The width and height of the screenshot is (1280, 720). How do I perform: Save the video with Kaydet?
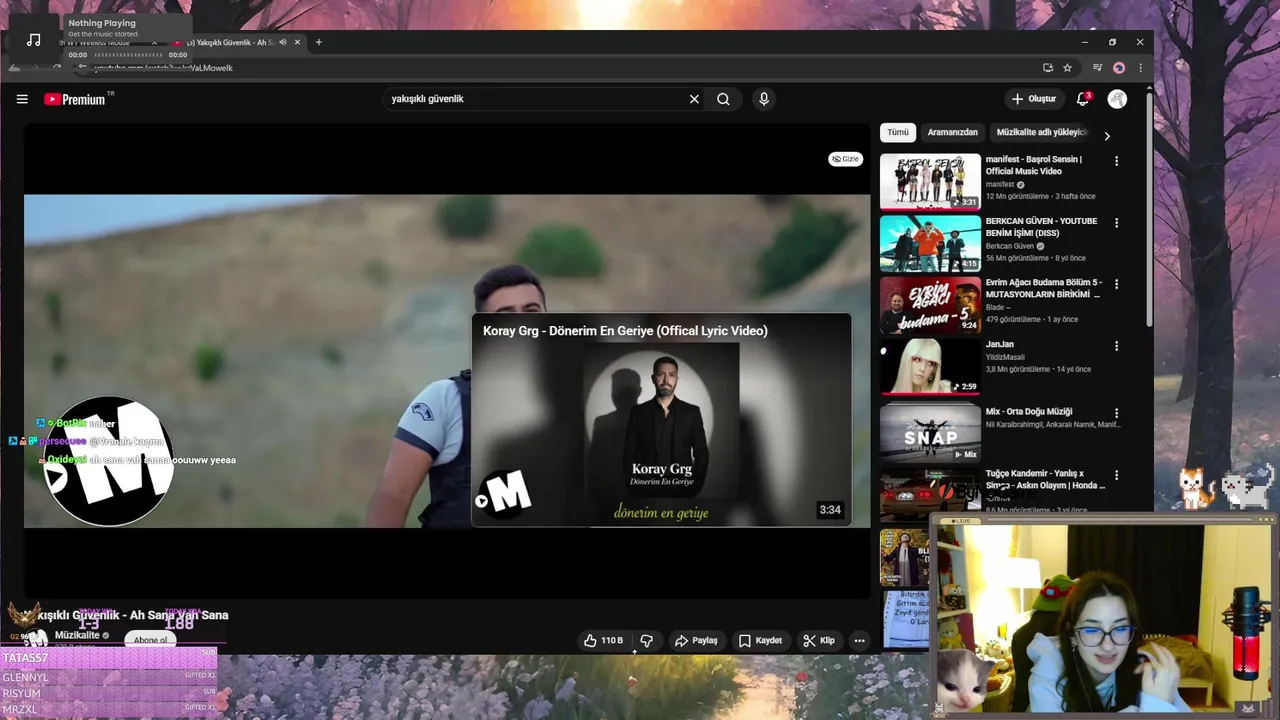(x=760, y=640)
